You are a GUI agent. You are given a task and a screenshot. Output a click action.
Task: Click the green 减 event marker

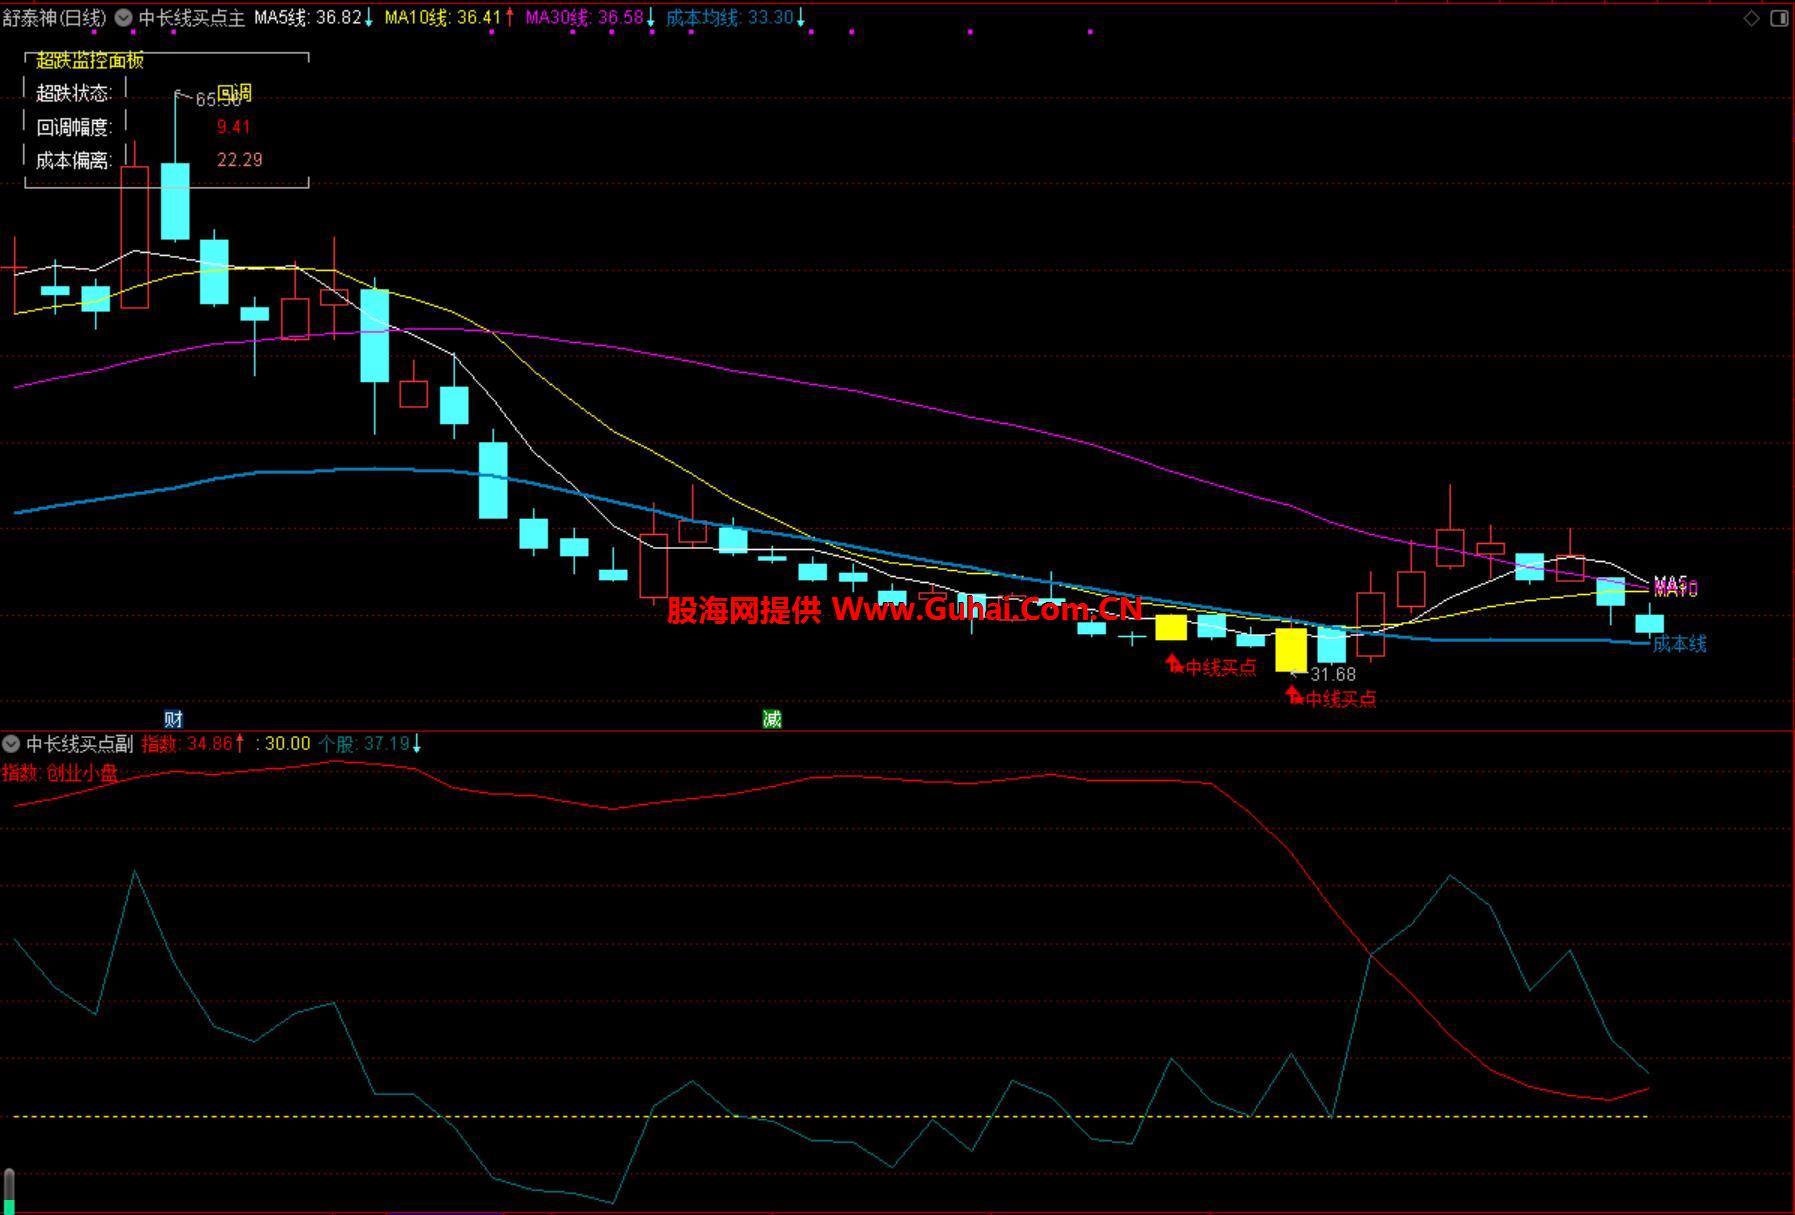[x=771, y=718]
